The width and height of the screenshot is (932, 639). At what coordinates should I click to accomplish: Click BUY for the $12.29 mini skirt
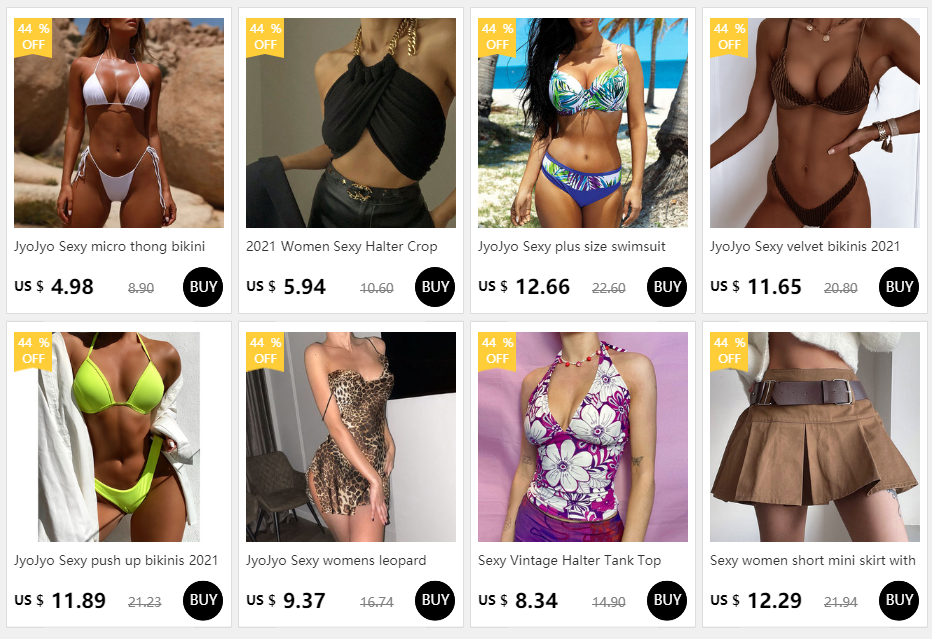click(x=898, y=600)
